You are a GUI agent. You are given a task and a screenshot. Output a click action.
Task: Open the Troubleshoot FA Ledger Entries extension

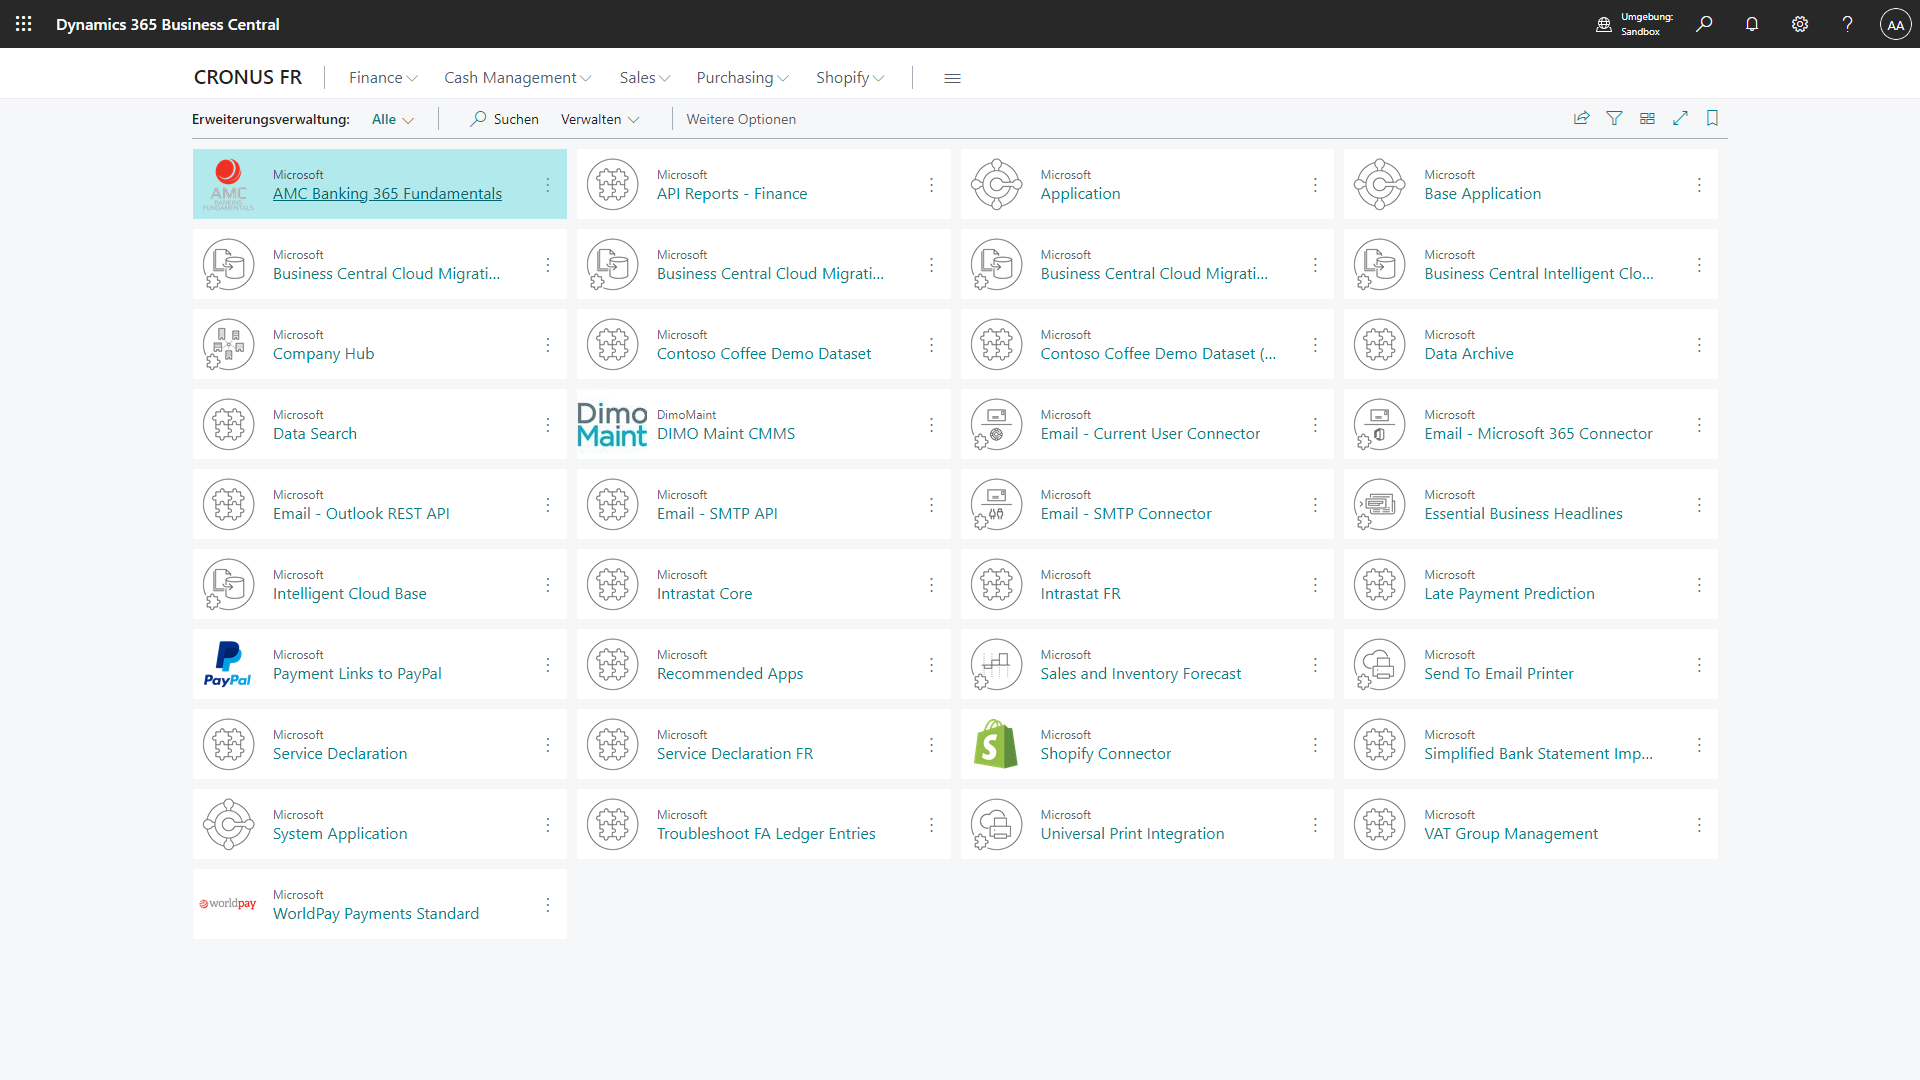click(x=766, y=834)
